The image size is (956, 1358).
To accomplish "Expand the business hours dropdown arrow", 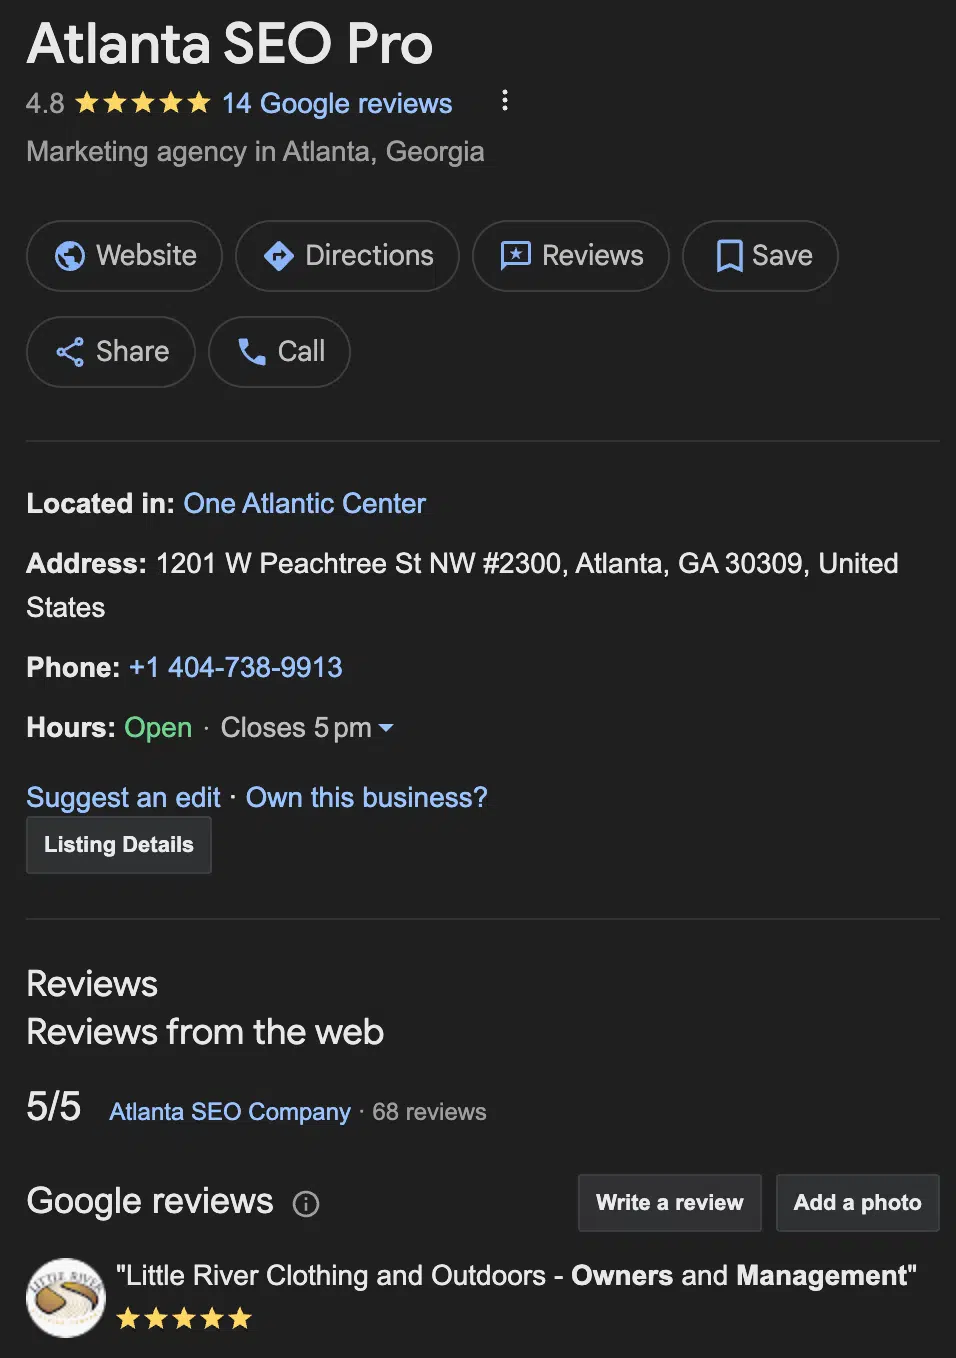I will coord(386,728).
